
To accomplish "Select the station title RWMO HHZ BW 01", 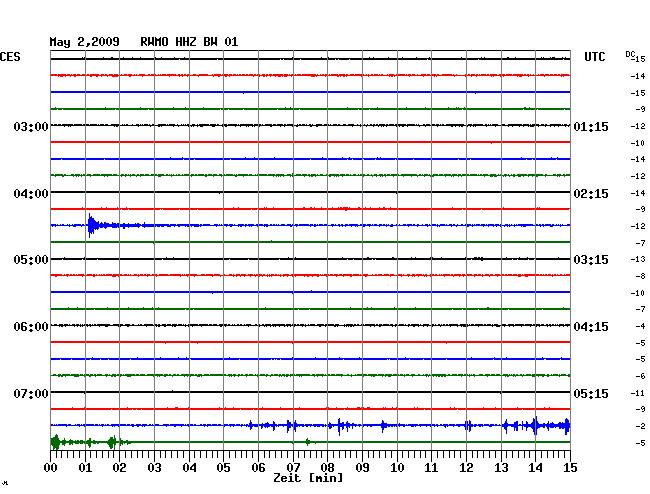I will 189,42.
